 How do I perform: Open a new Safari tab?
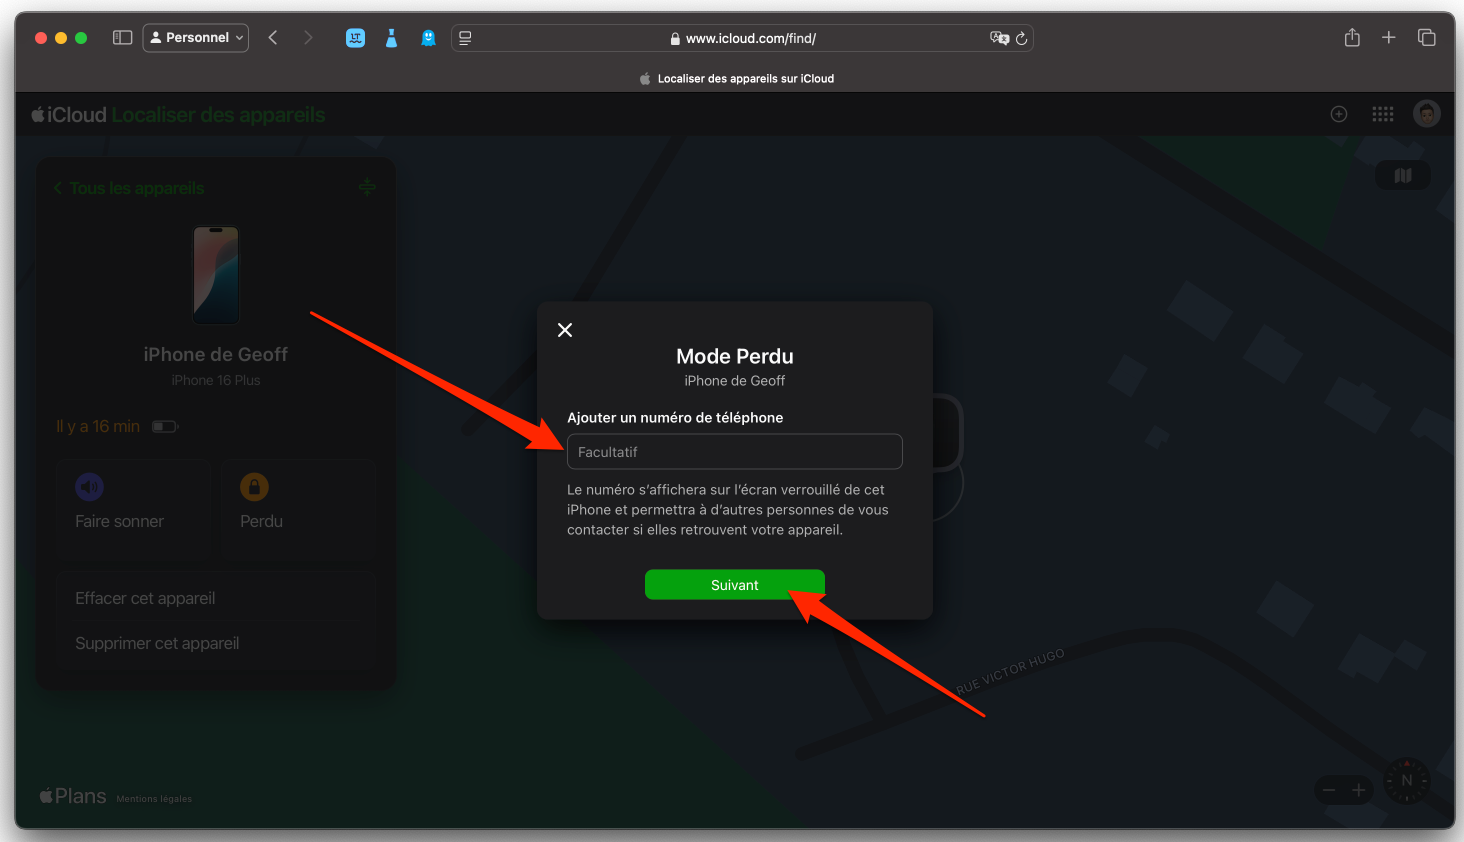[1389, 37]
